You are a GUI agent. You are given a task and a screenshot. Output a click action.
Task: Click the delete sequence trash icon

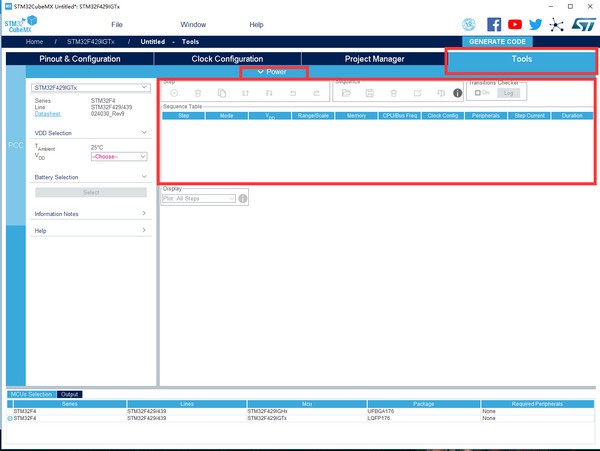pyautogui.click(x=393, y=93)
